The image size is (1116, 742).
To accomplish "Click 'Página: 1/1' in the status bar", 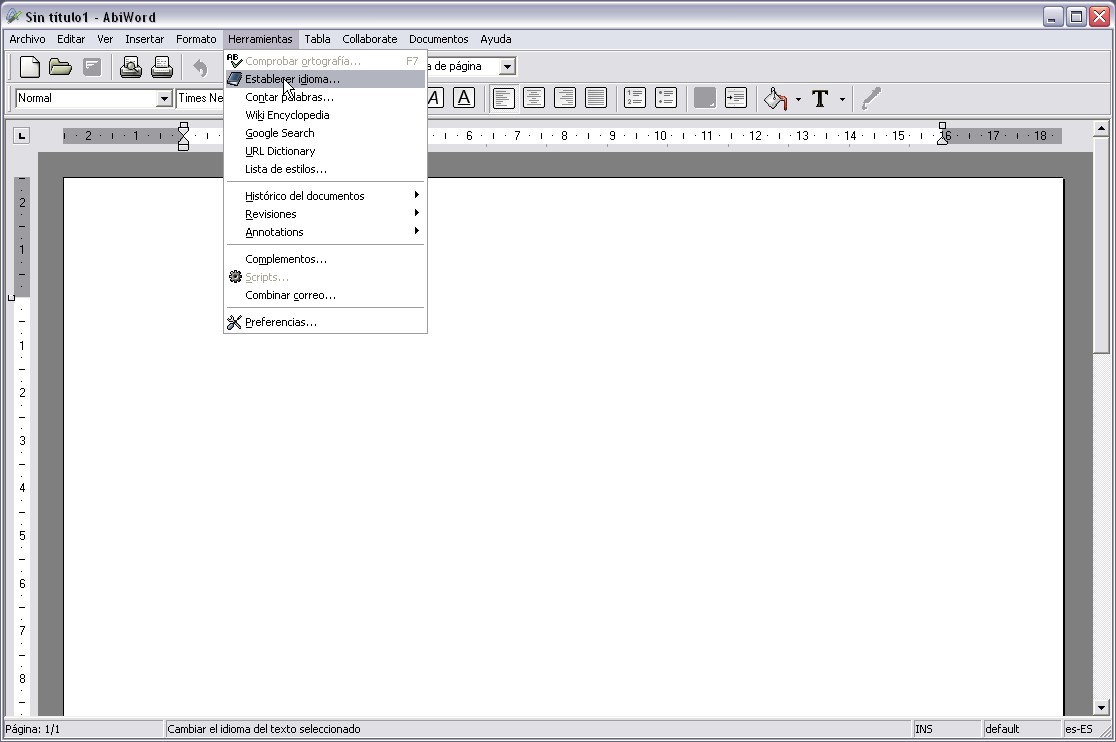I will click(x=83, y=729).
